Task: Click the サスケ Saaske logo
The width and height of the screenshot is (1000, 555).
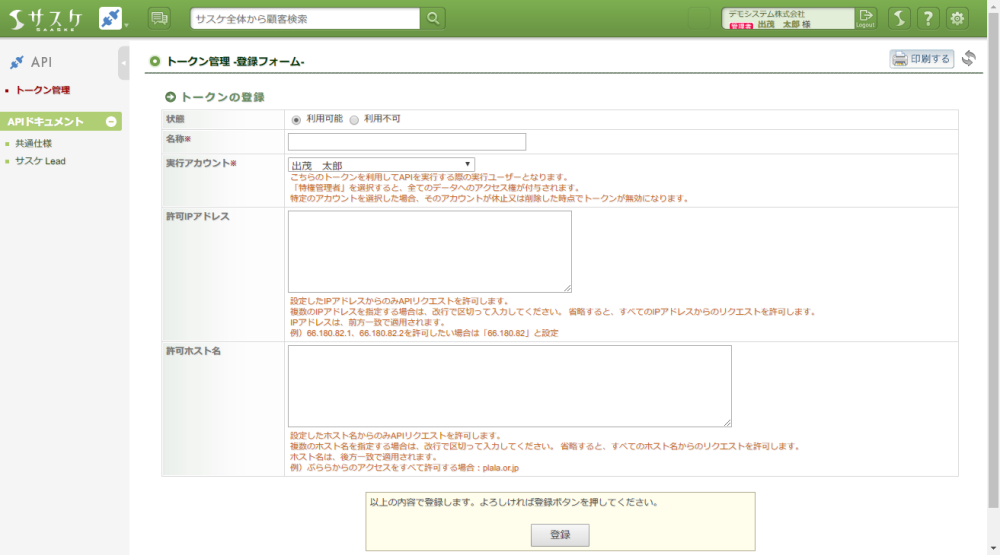Action: (x=47, y=18)
